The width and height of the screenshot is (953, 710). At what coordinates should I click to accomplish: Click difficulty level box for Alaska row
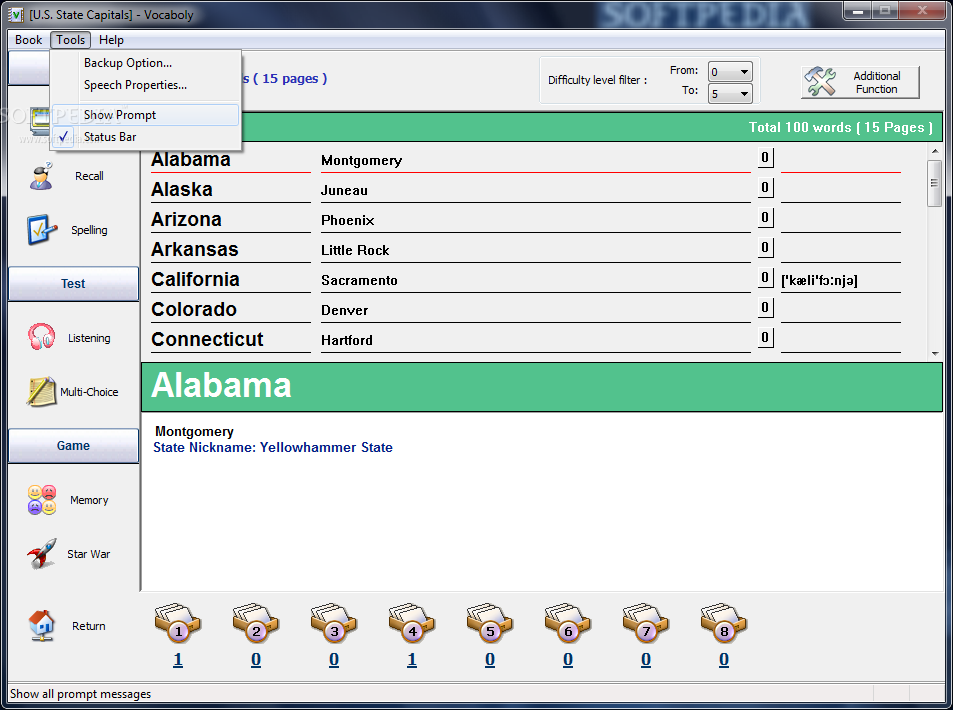coord(765,187)
